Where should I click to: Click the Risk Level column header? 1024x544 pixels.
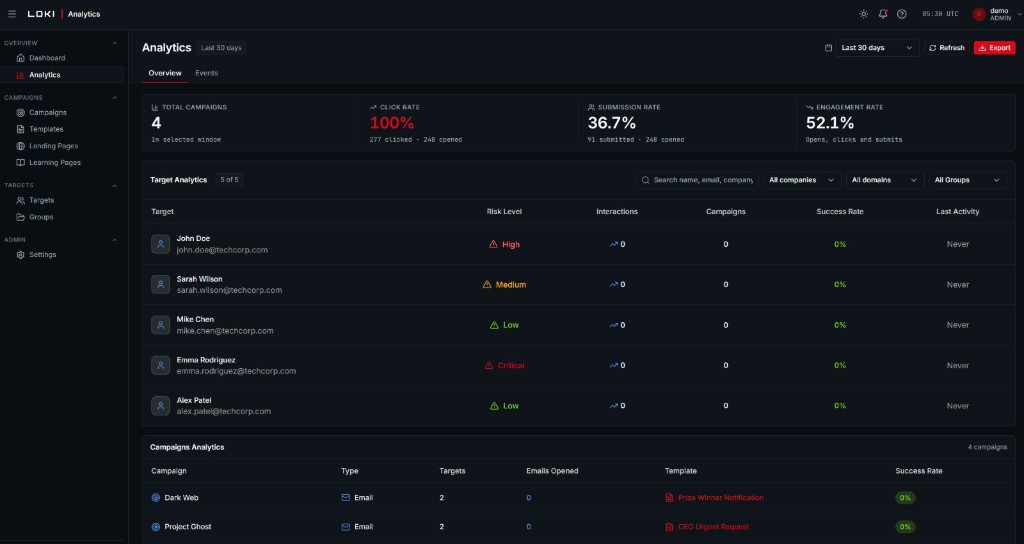[x=504, y=212]
